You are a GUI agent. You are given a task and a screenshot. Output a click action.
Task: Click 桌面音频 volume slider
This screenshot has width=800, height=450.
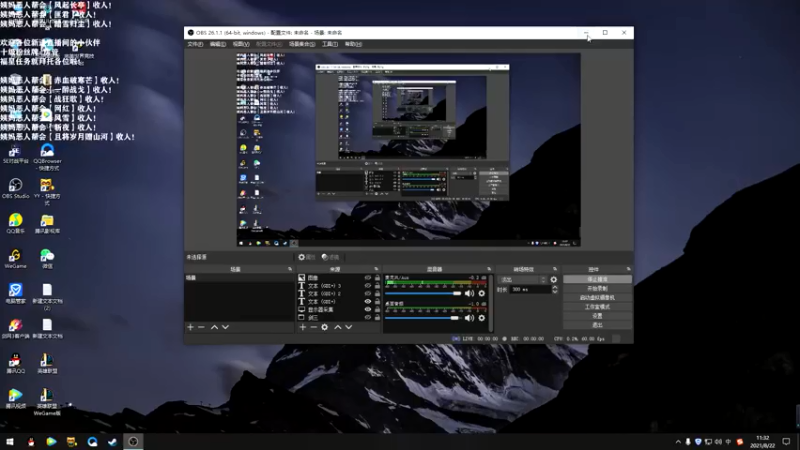pos(422,318)
